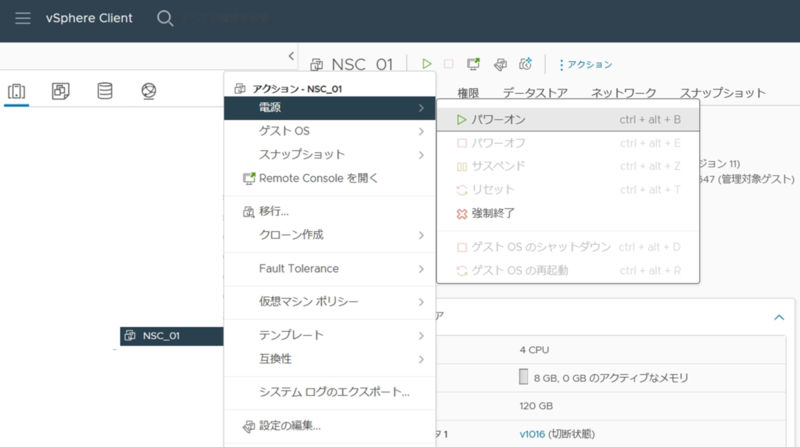Click the red 強制終了 X icon
This screenshot has height=447, width=800.
462,214
